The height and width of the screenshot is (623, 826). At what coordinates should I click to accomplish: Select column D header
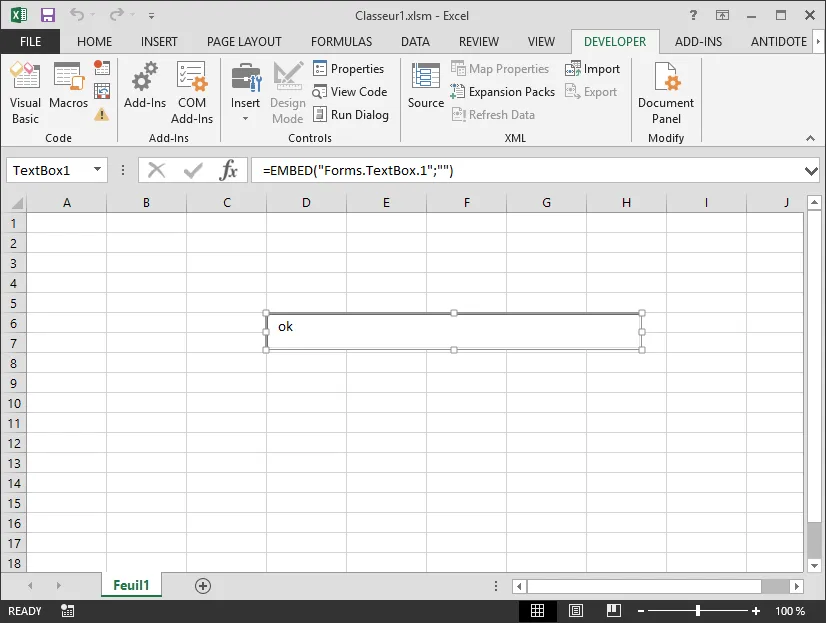(306, 203)
